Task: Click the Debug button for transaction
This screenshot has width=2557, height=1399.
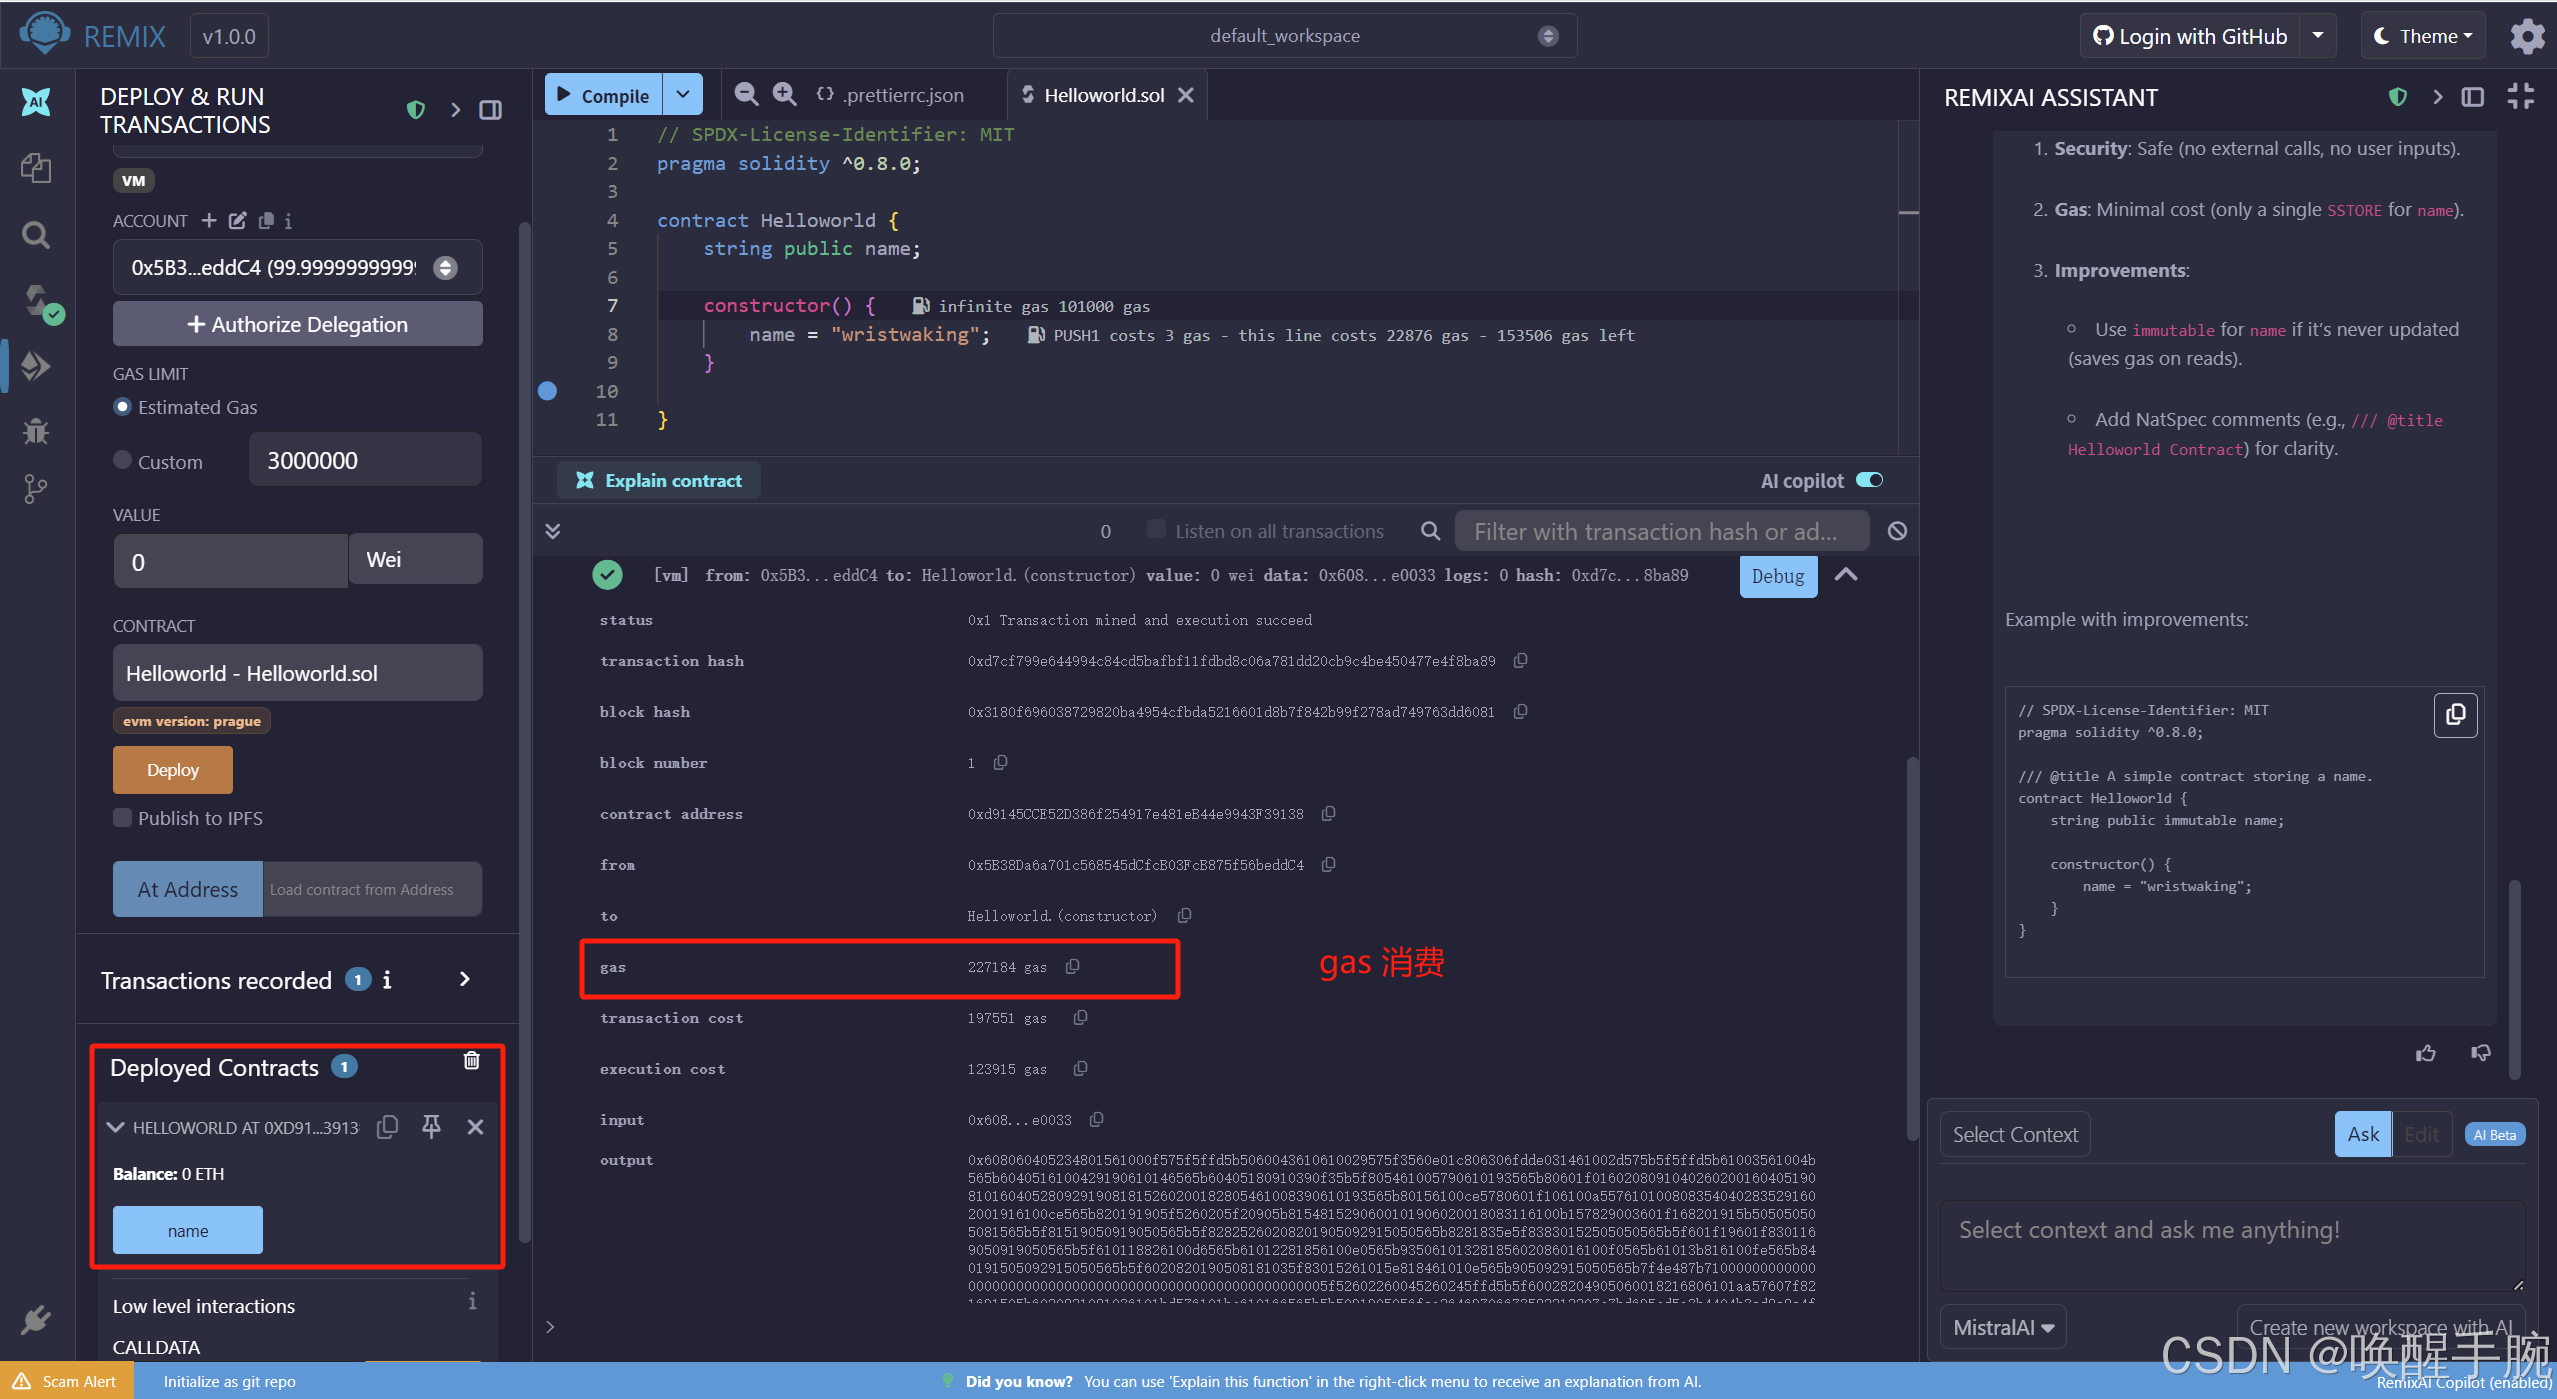Action: click(x=1777, y=577)
